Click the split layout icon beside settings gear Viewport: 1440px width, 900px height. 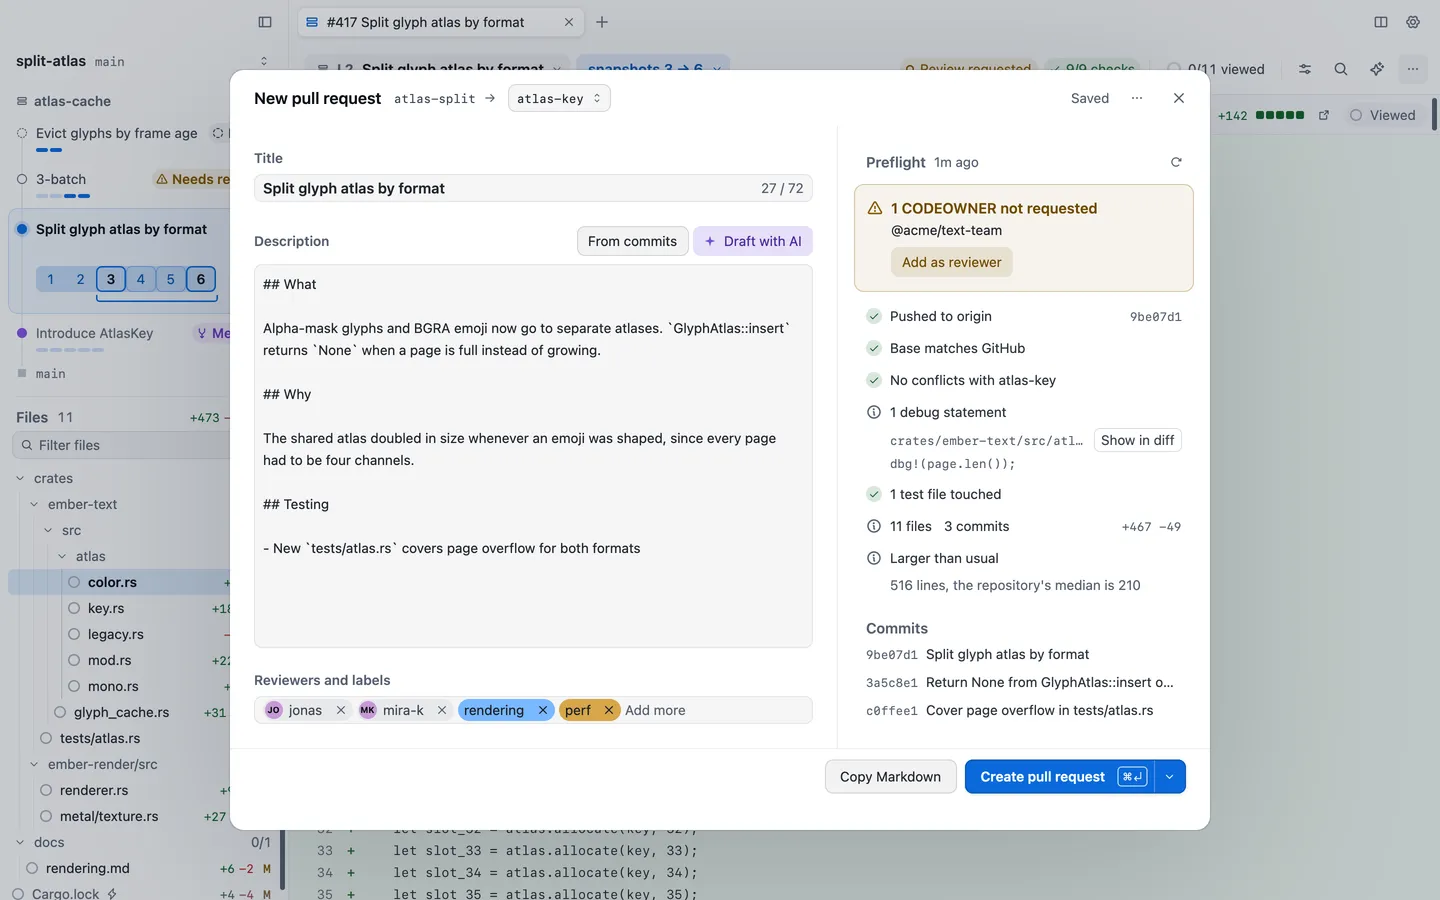[1381, 22]
